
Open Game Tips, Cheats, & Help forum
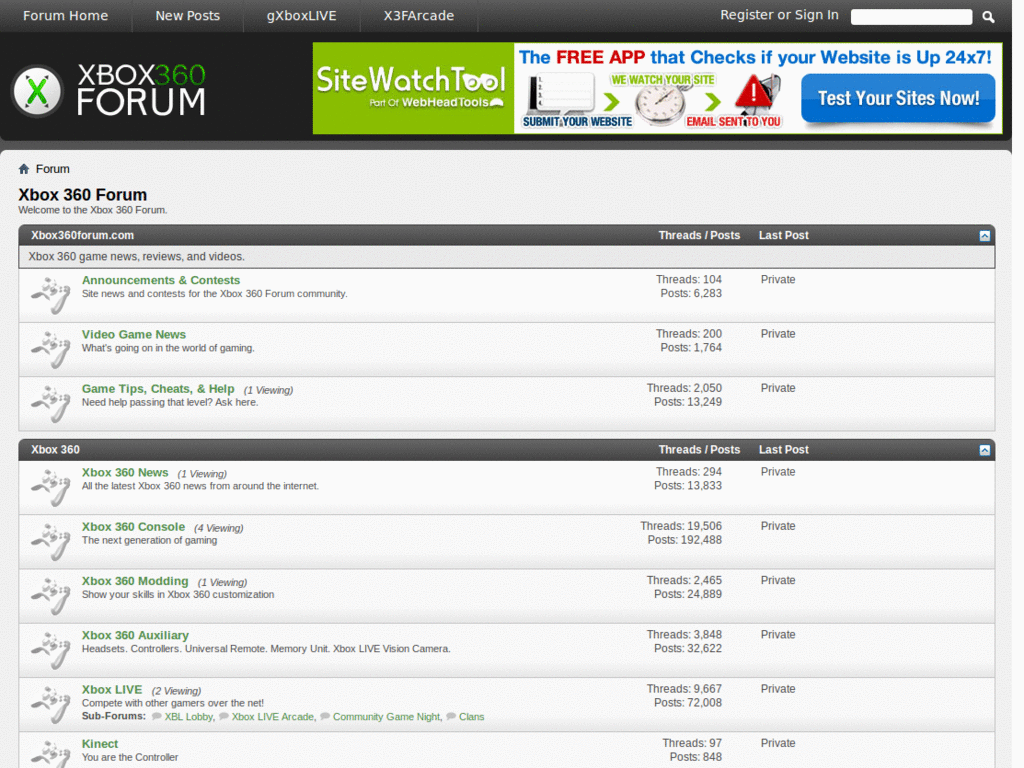[158, 389]
